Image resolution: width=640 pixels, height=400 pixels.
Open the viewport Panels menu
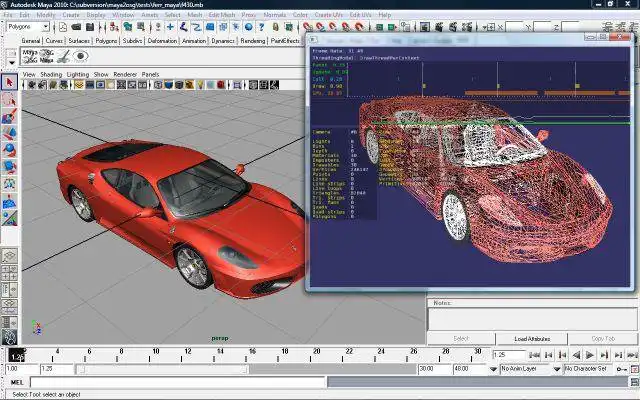pyautogui.click(x=150, y=74)
